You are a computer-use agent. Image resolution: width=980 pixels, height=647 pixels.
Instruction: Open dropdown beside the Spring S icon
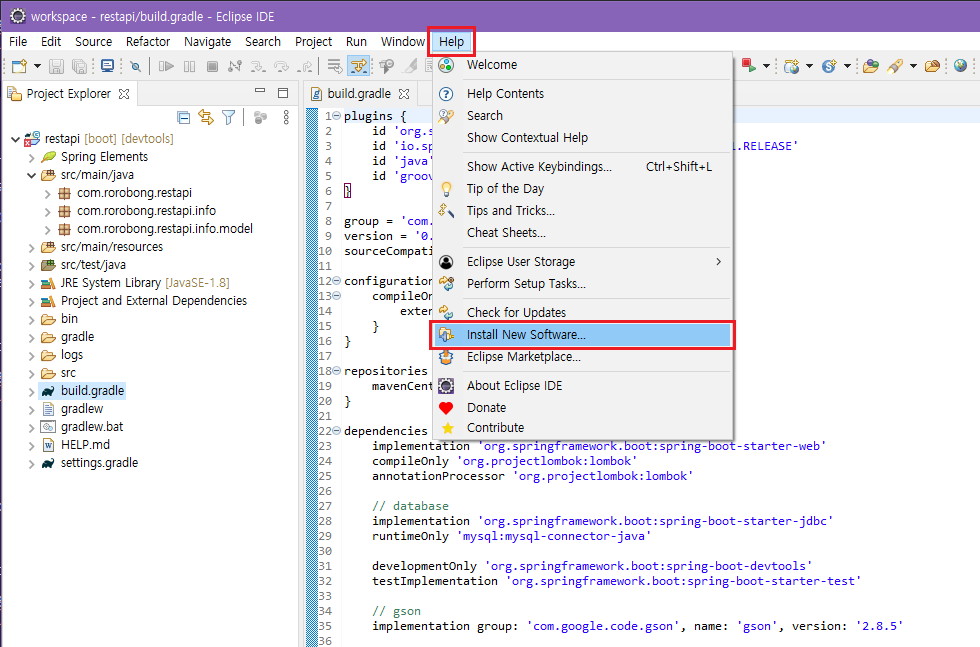click(x=848, y=66)
